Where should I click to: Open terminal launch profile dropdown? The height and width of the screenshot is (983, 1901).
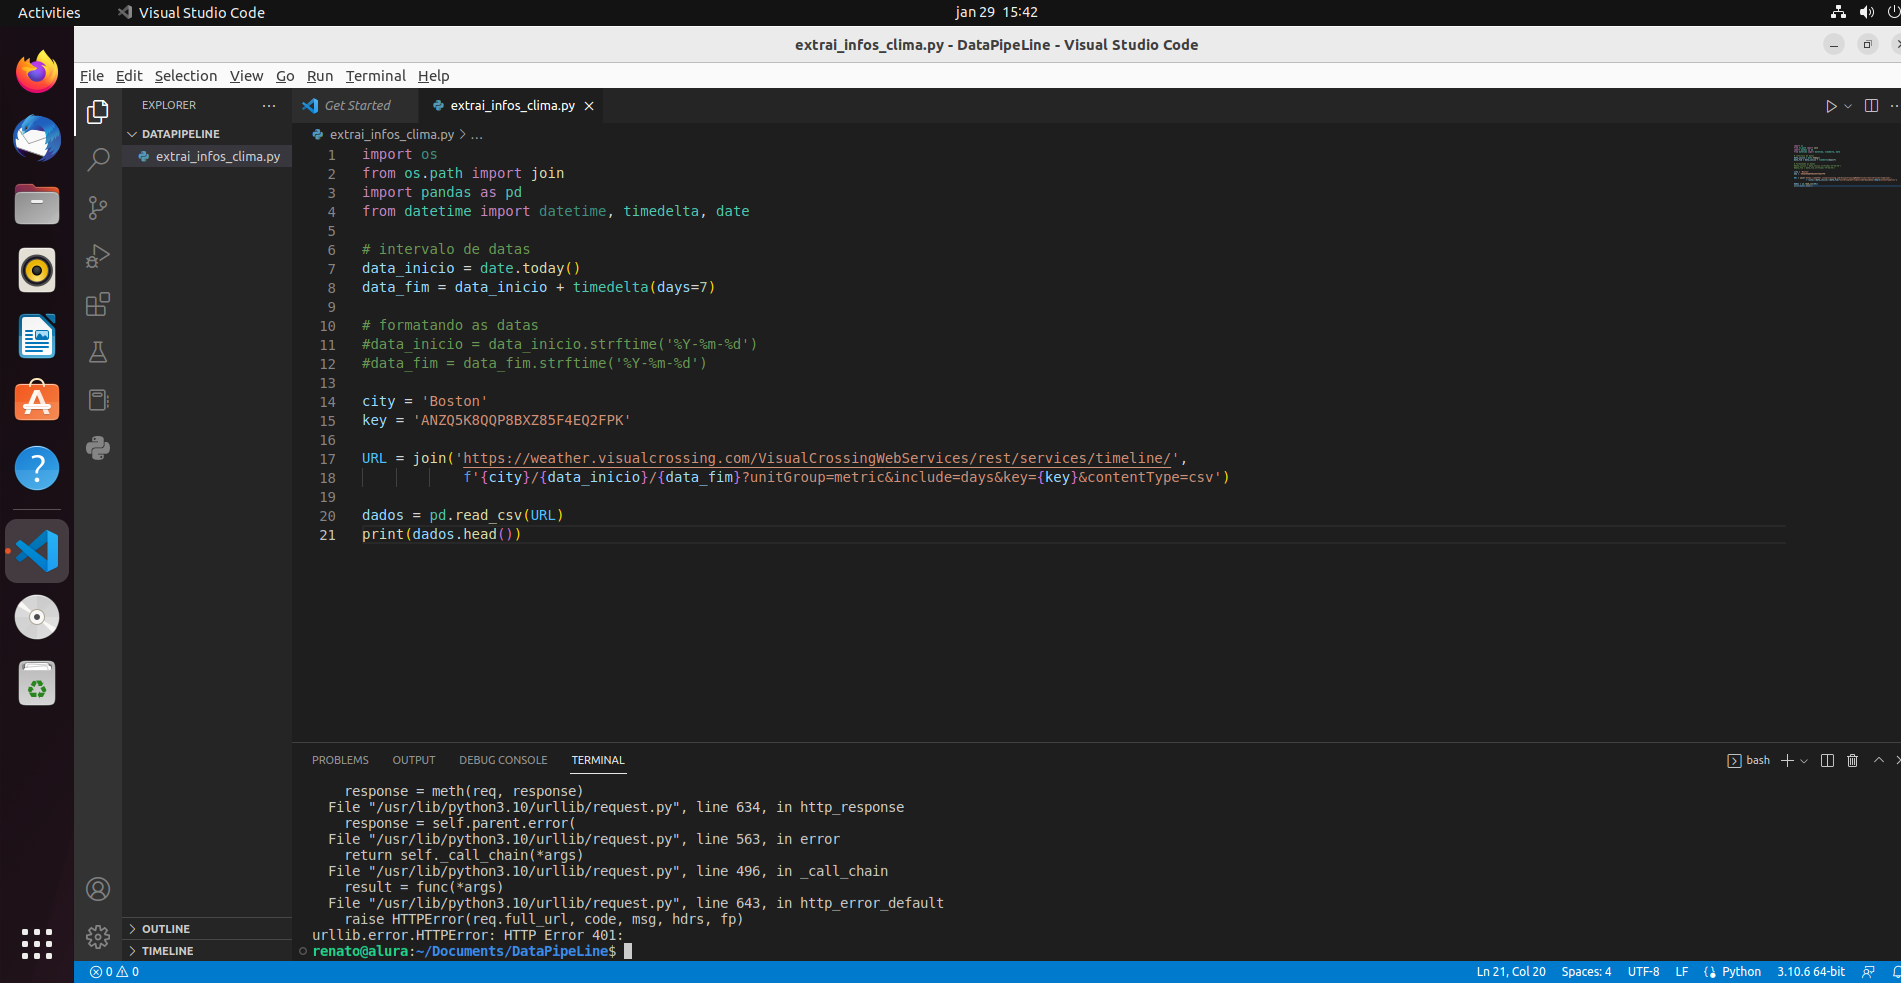1804,761
